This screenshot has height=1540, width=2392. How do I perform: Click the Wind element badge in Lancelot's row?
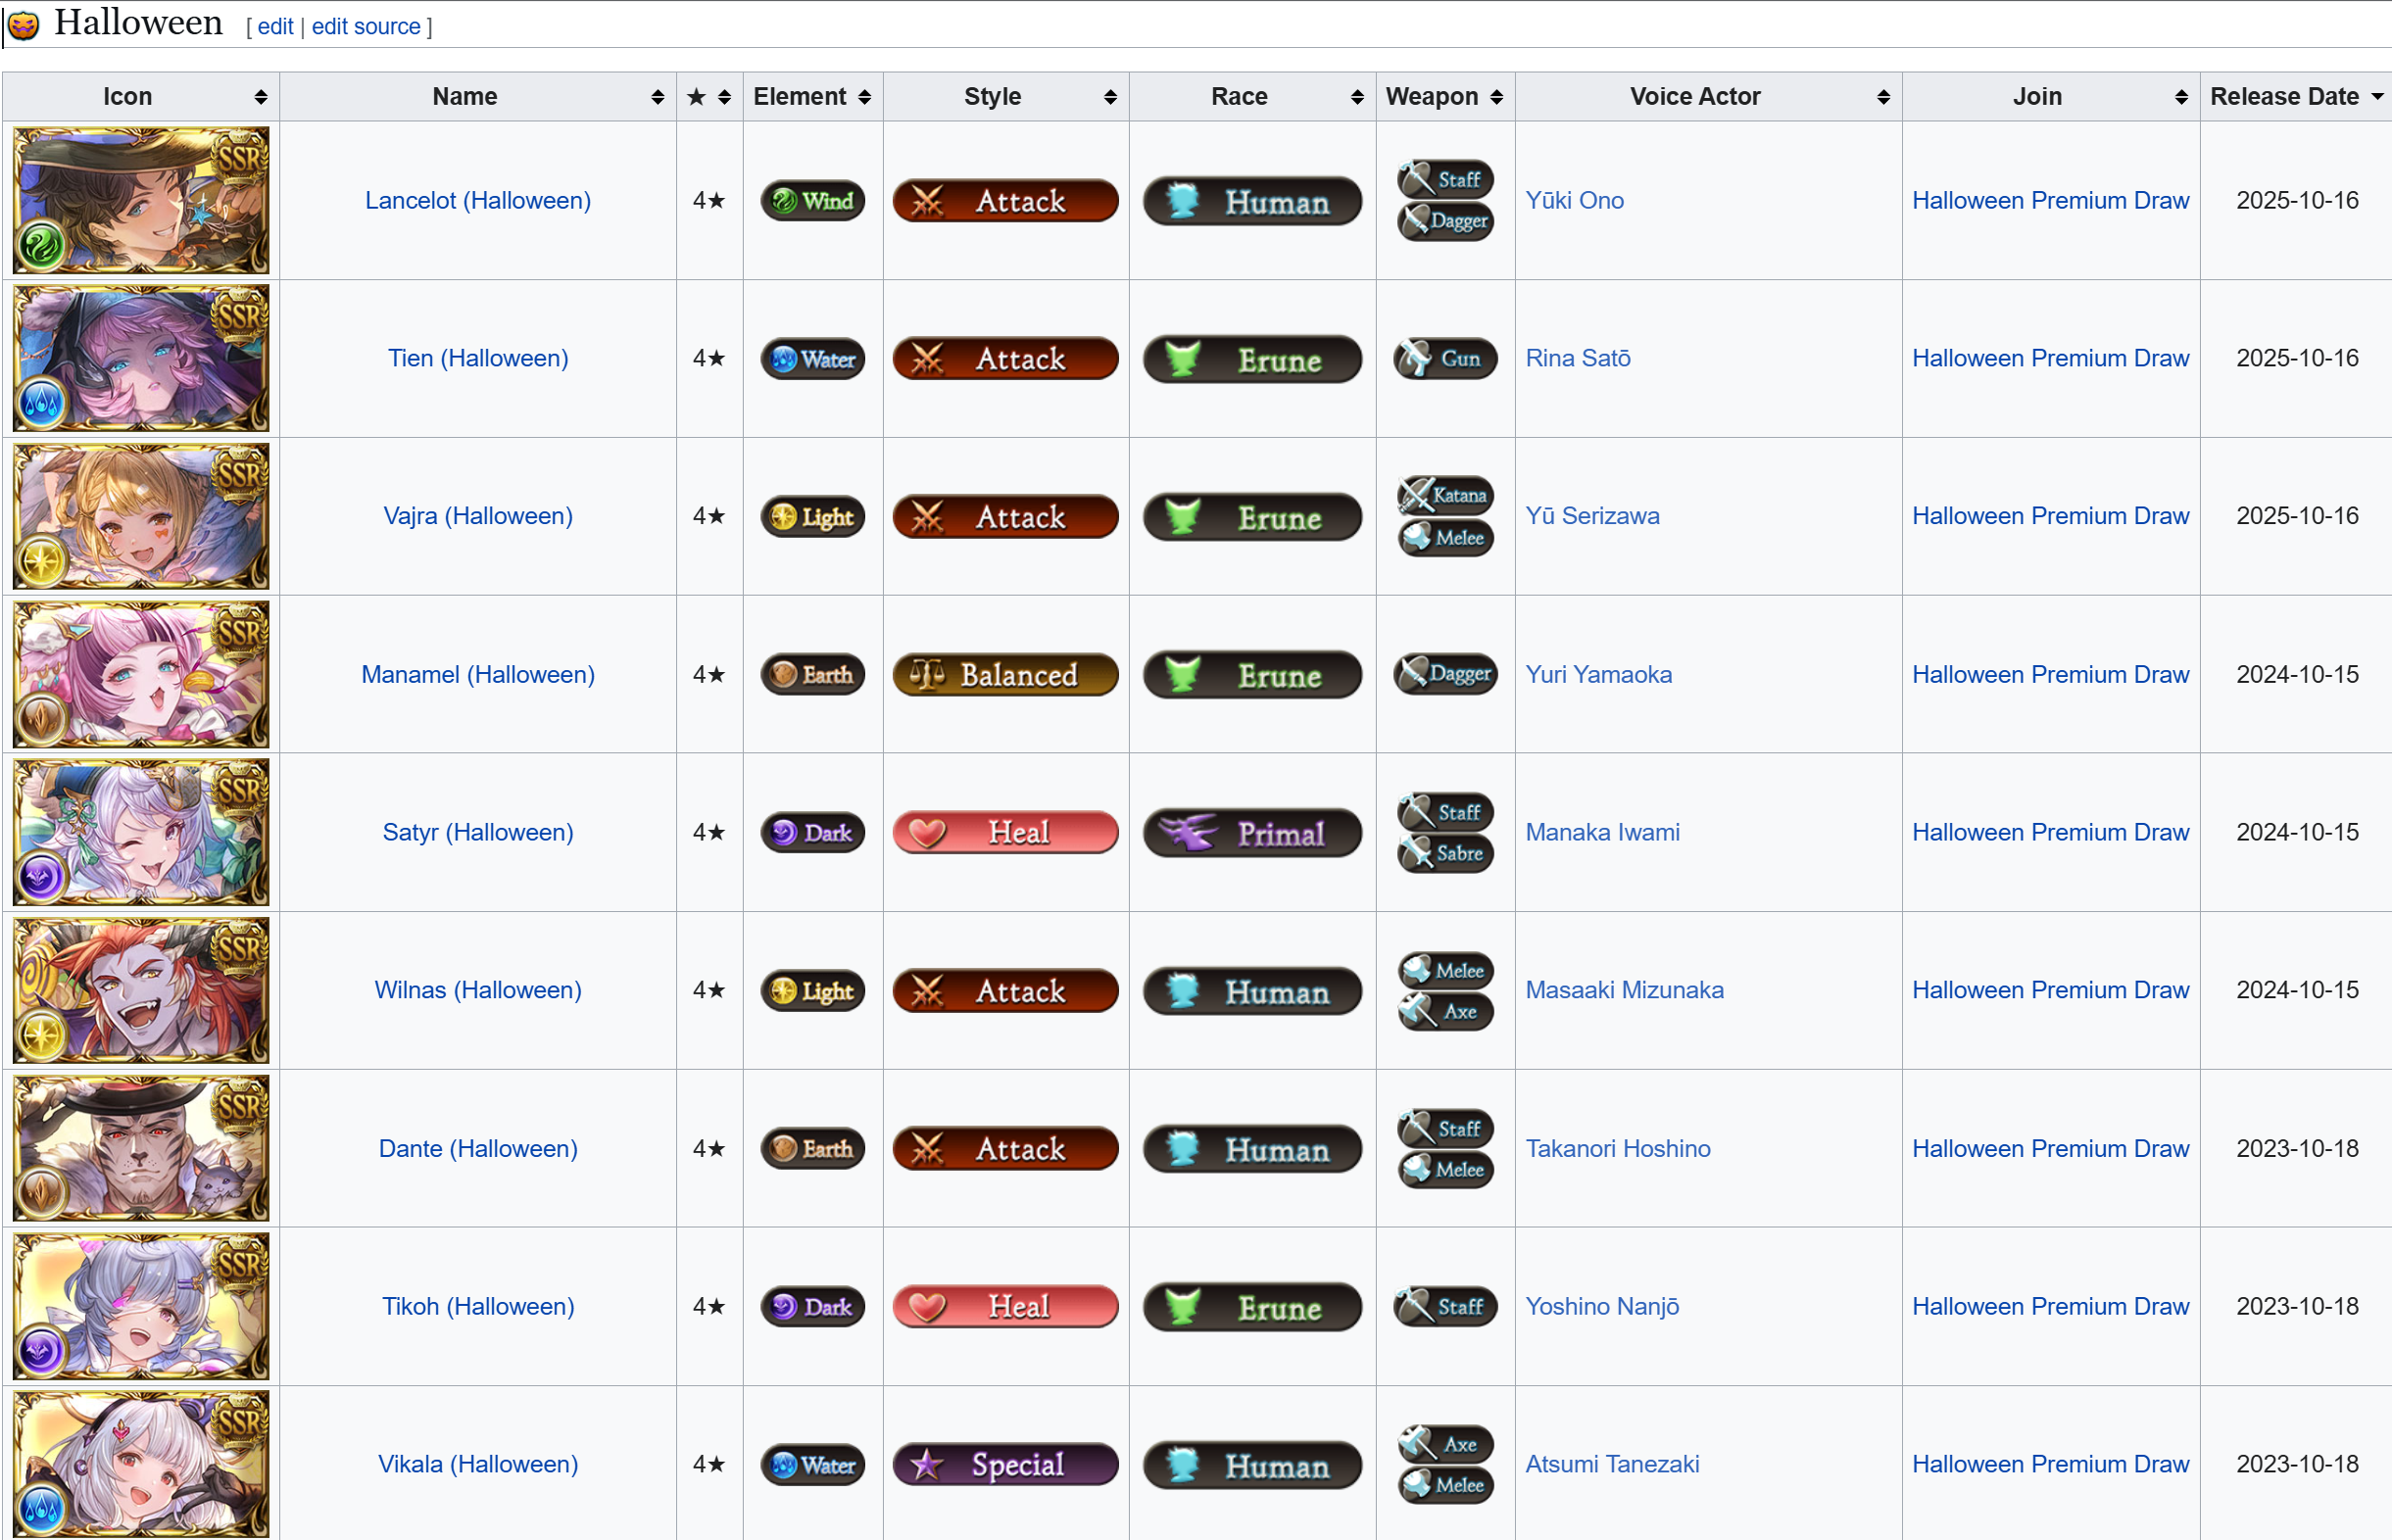click(812, 201)
